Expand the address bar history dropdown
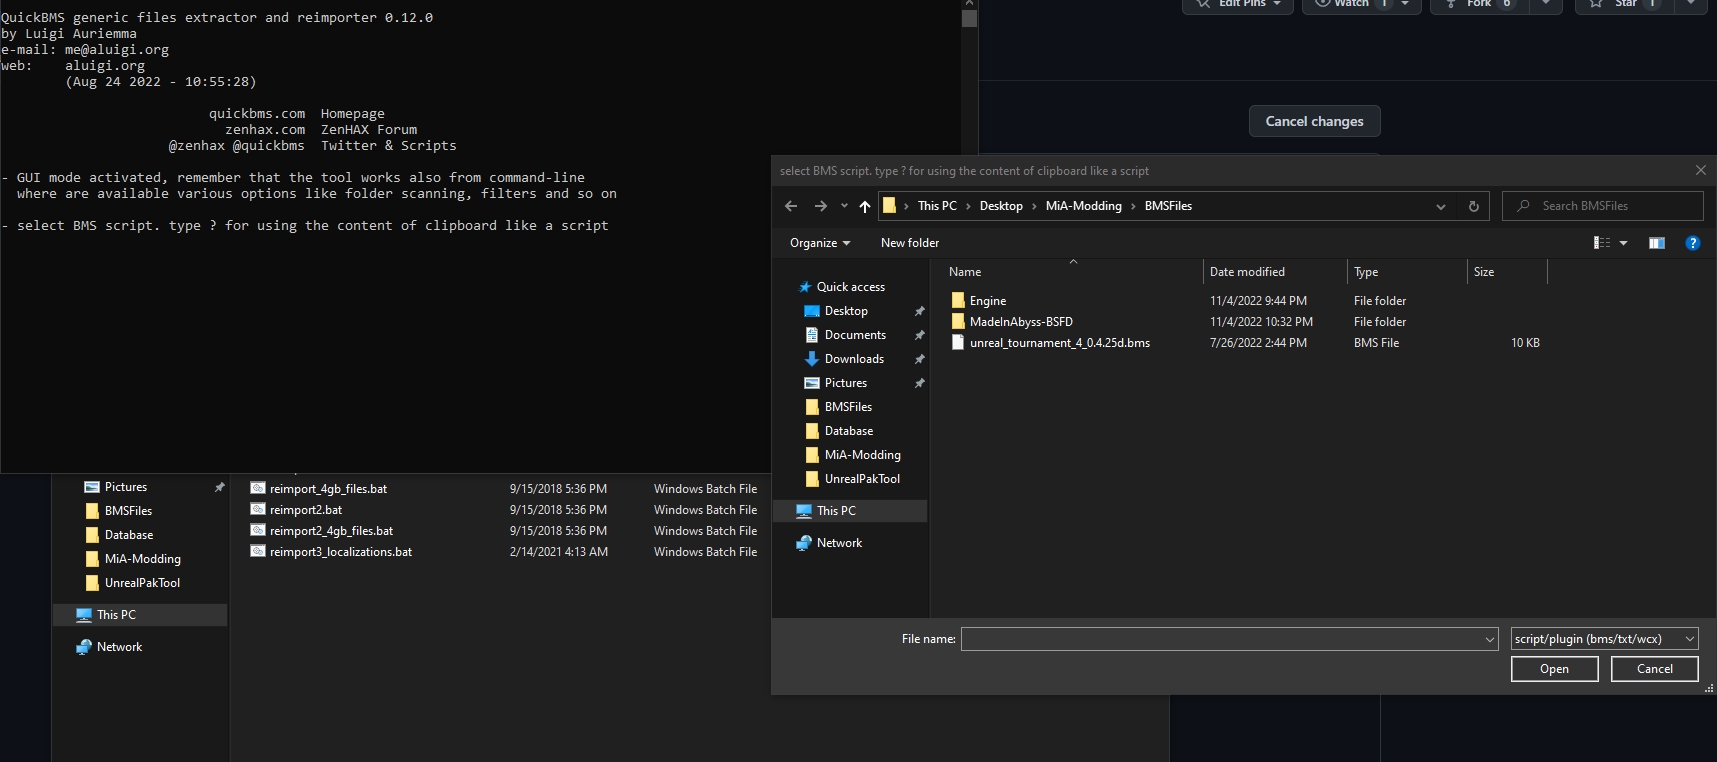This screenshot has height=762, width=1717. pyautogui.click(x=1441, y=206)
